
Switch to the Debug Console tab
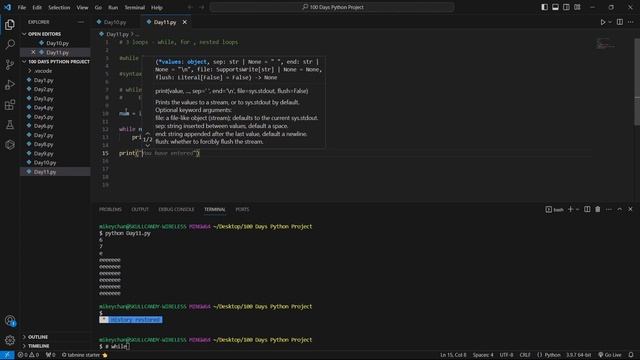(176, 209)
